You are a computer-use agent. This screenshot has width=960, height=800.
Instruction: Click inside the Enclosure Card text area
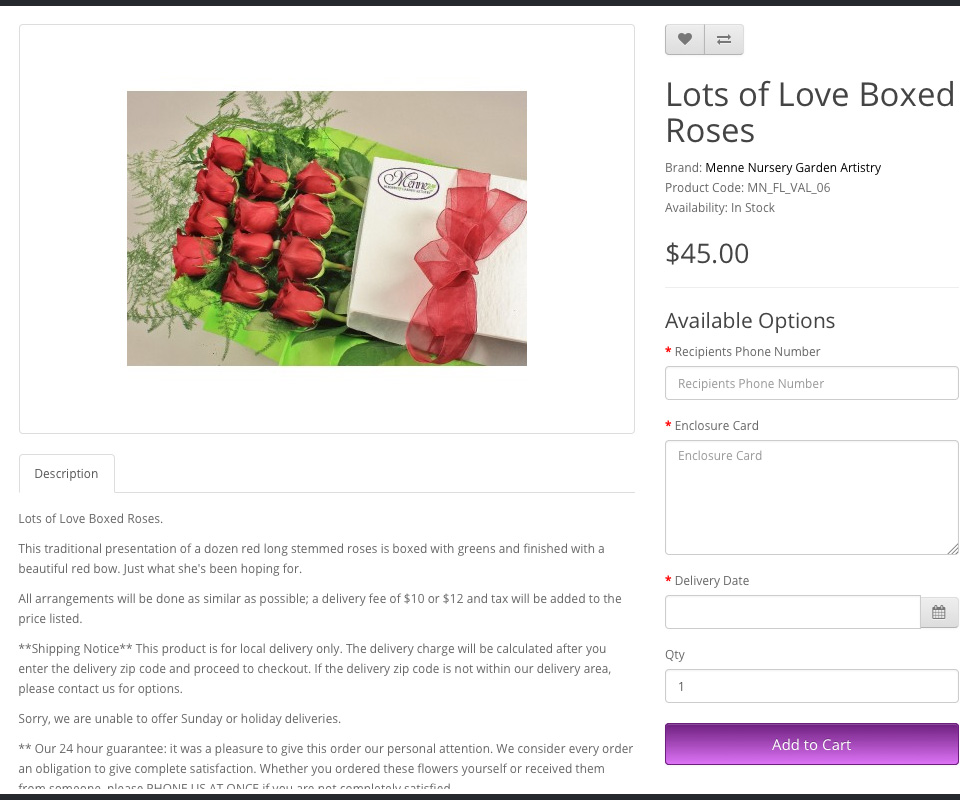pos(811,497)
